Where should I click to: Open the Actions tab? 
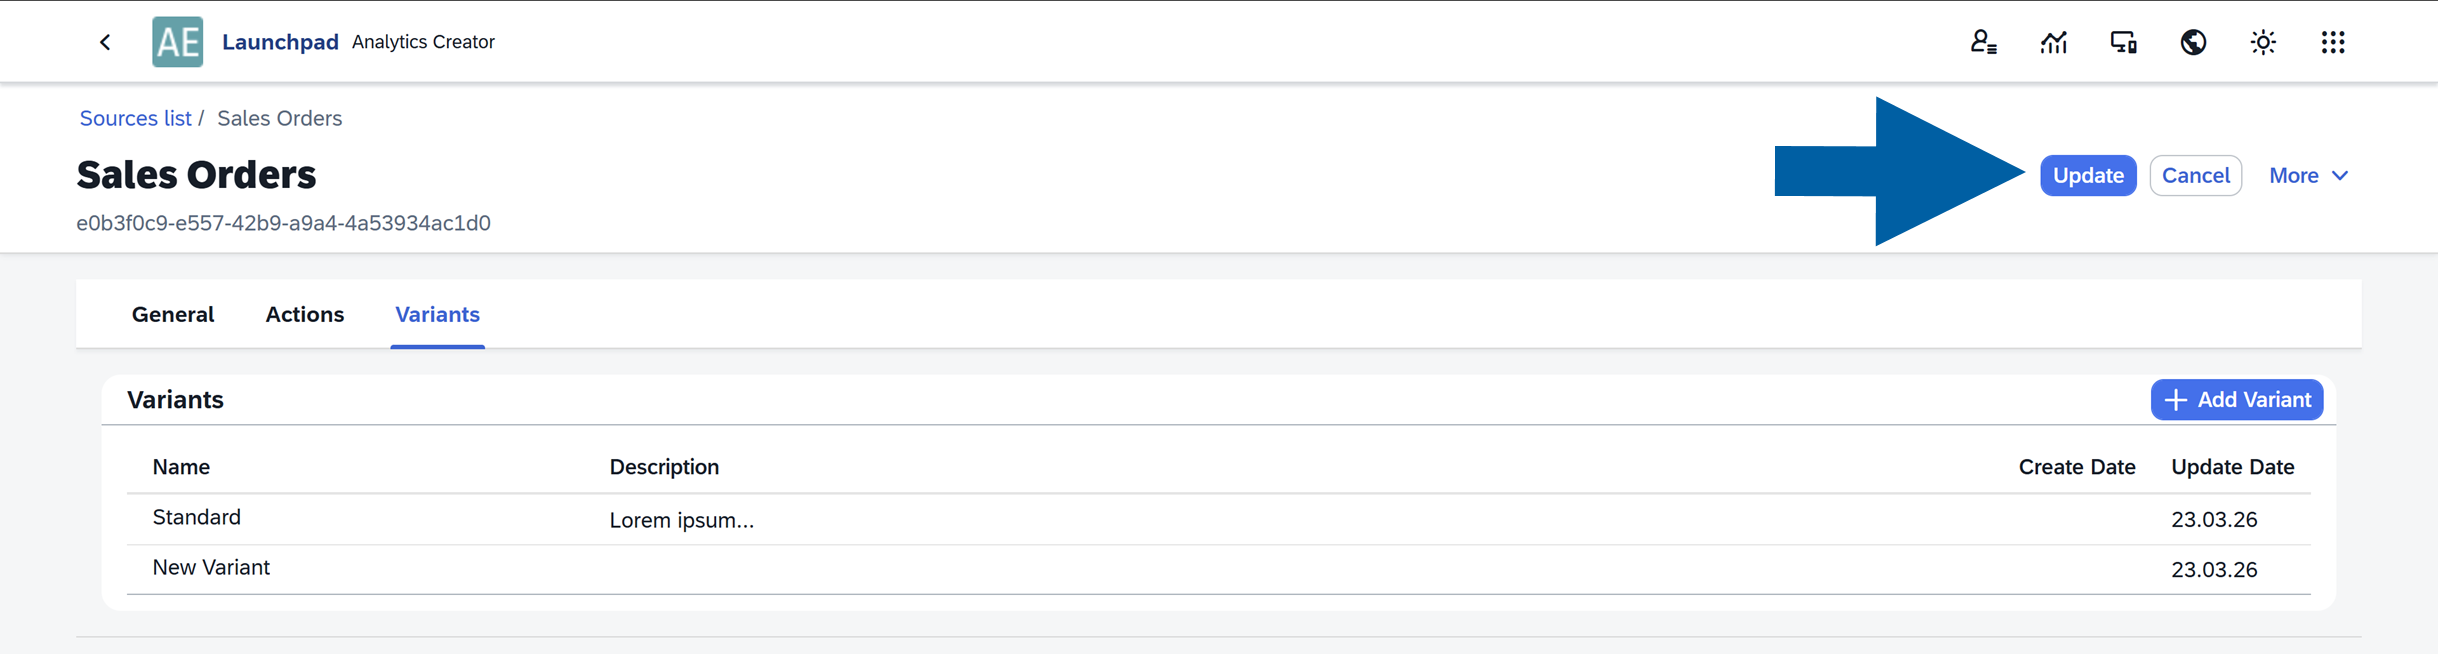tap(304, 315)
